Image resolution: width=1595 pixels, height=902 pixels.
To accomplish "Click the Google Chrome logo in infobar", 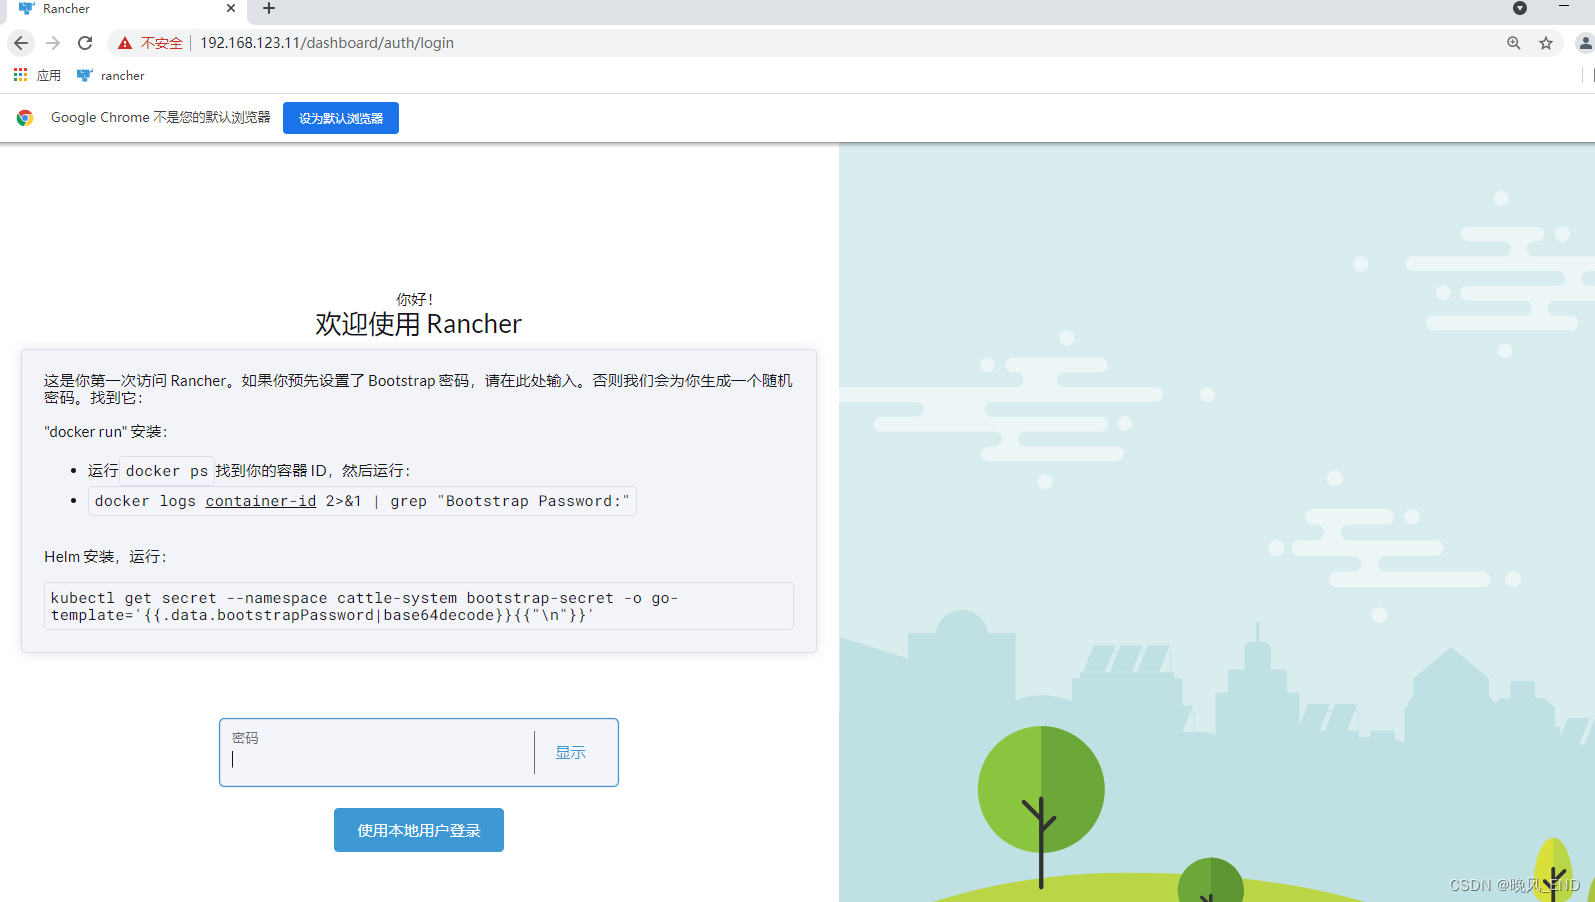I will [x=25, y=118].
